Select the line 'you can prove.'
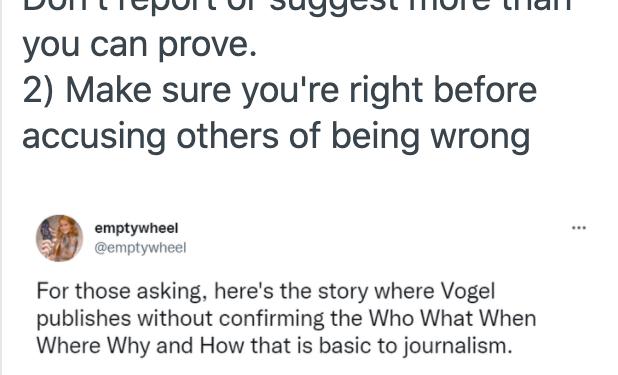618x375 pixels. 140,46
